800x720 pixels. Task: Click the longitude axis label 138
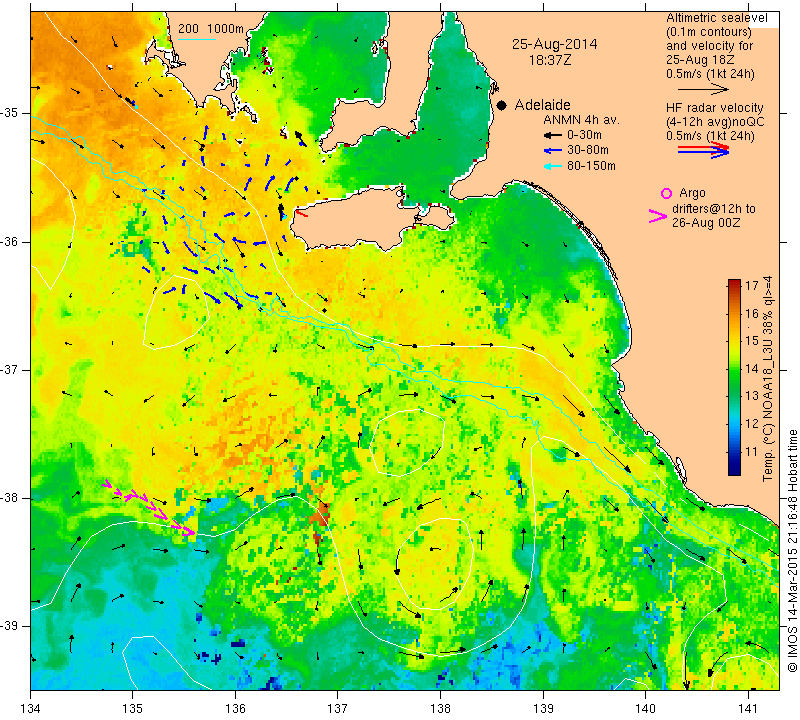(x=440, y=708)
